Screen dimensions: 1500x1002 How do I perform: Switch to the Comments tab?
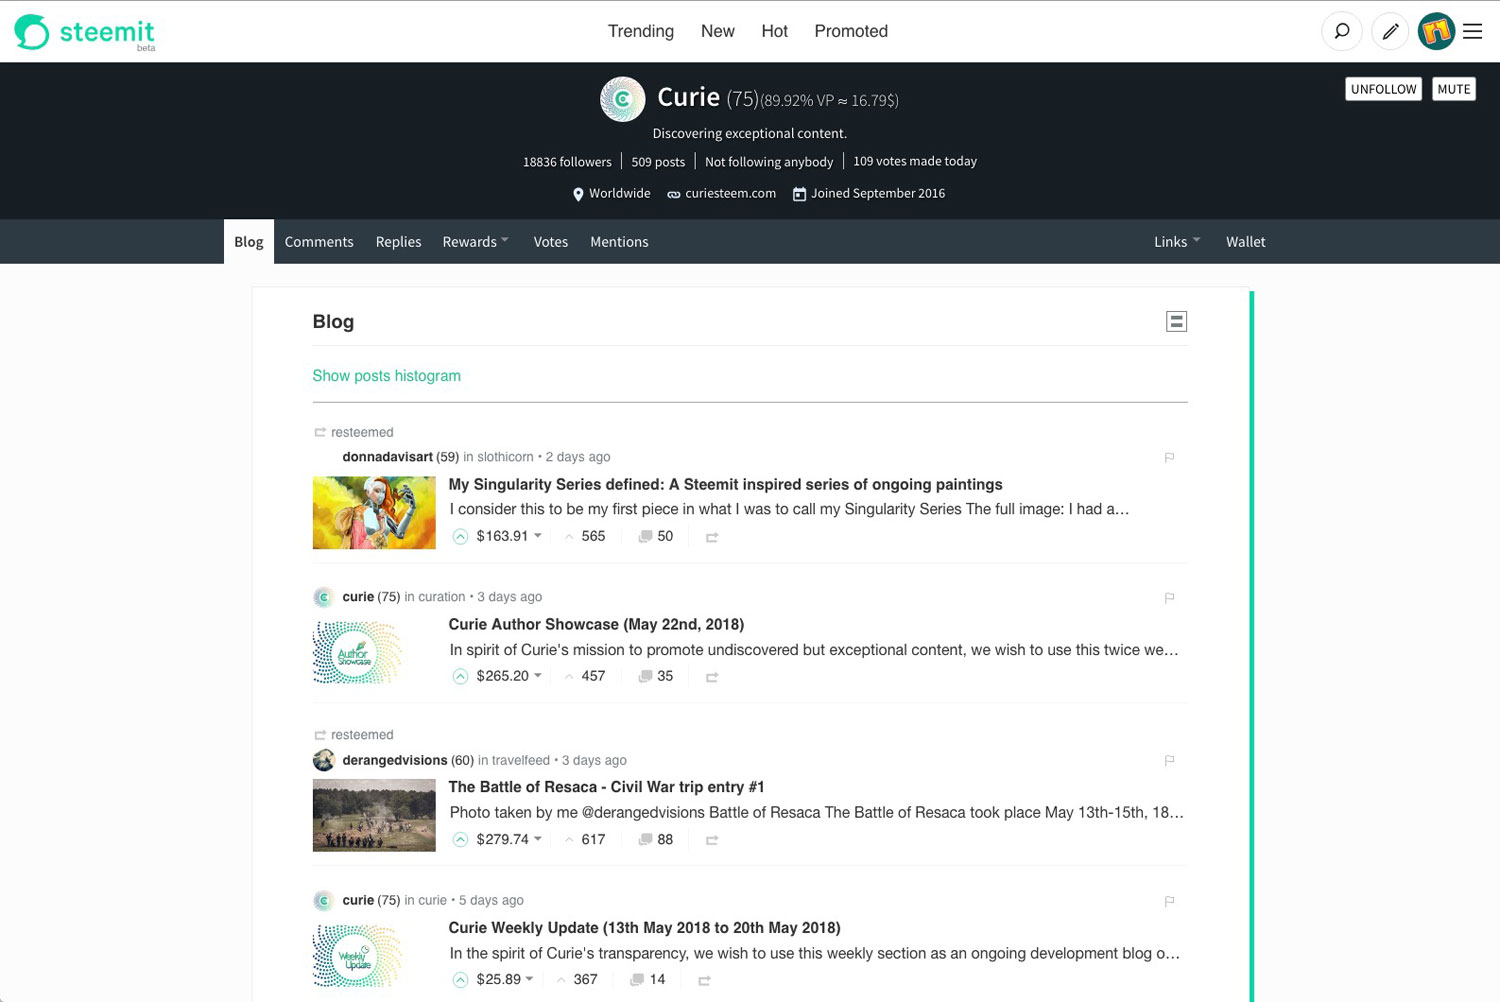pos(319,242)
